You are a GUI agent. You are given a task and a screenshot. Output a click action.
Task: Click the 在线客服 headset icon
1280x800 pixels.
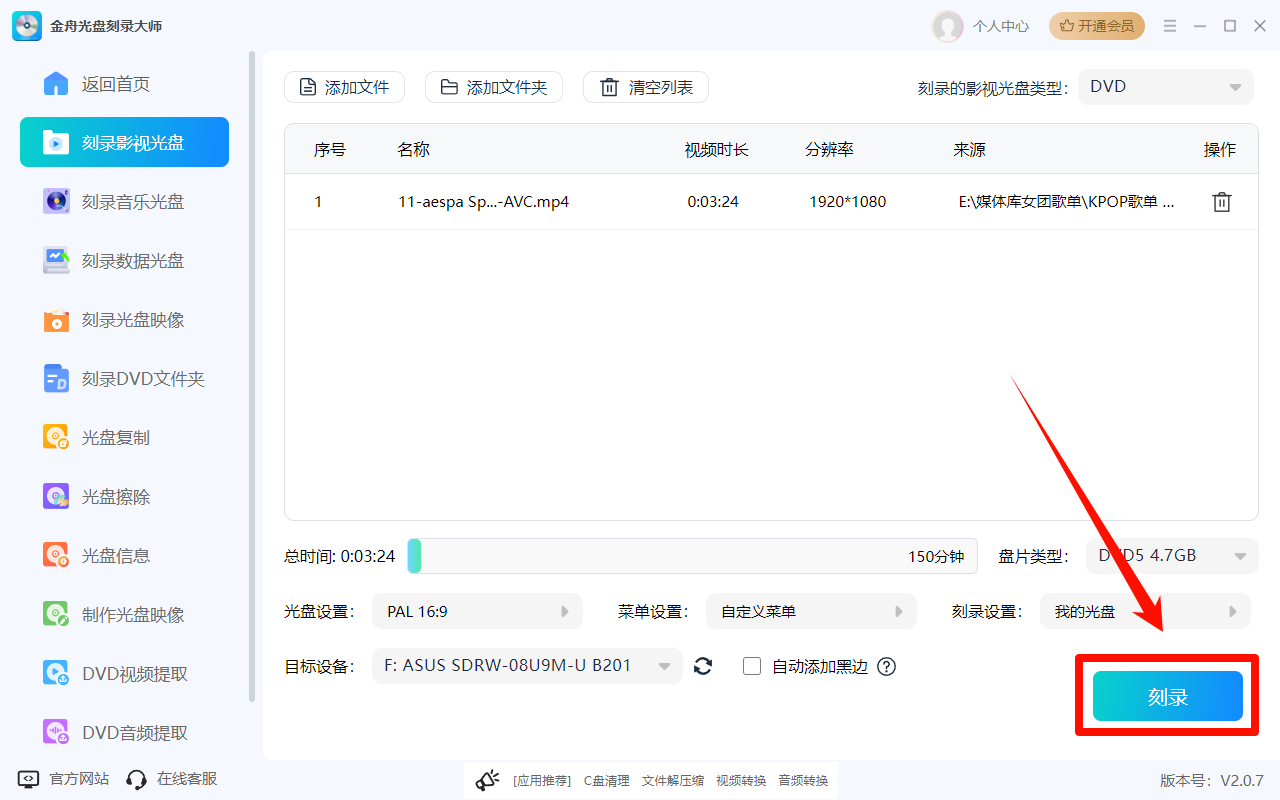pos(137,779)
